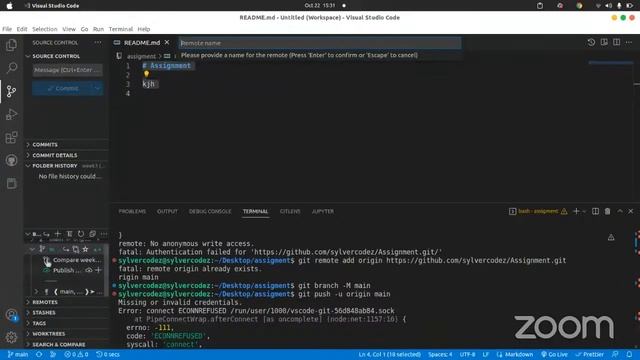The height and width of the screenshot is (360, 640).
Task: Click the plus icon beside Publish row
Action: click(x=98, y=270)
